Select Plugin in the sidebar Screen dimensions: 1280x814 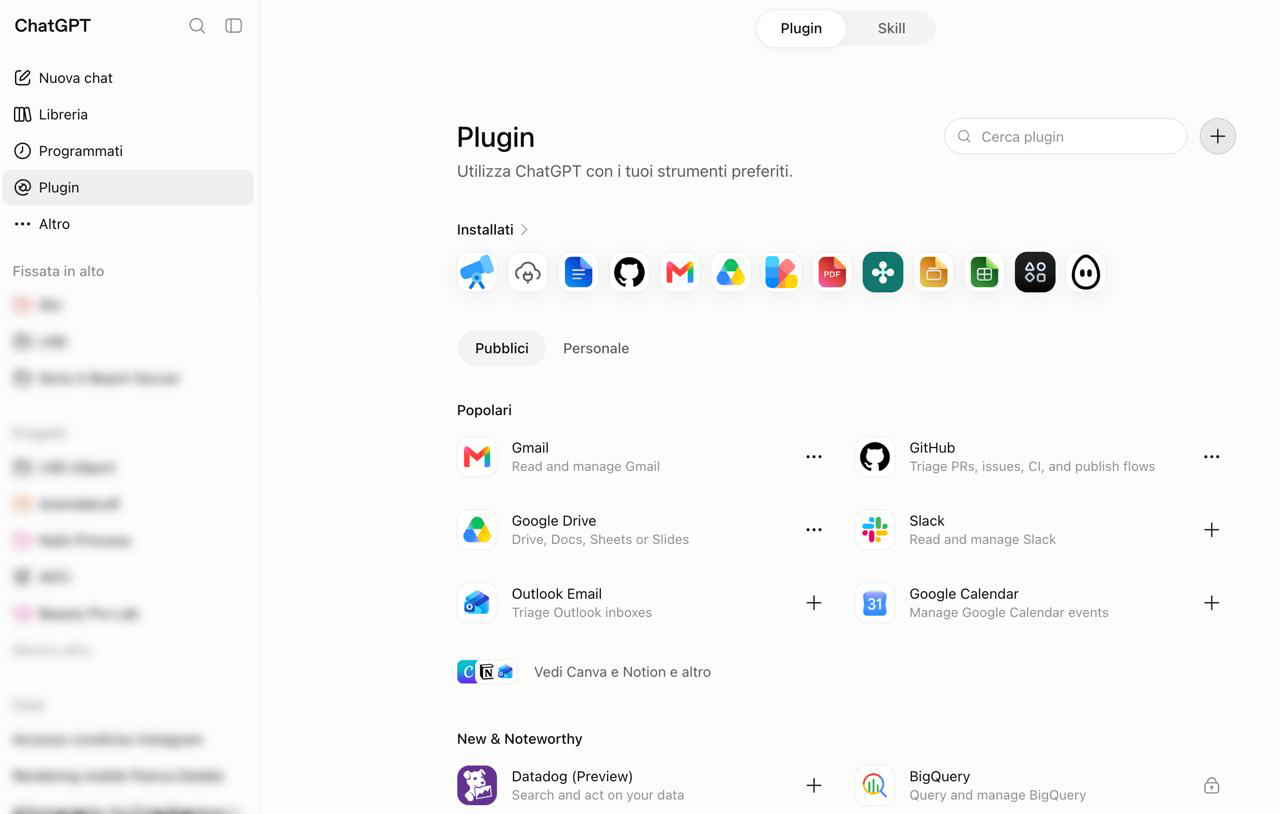coord(128,187)
